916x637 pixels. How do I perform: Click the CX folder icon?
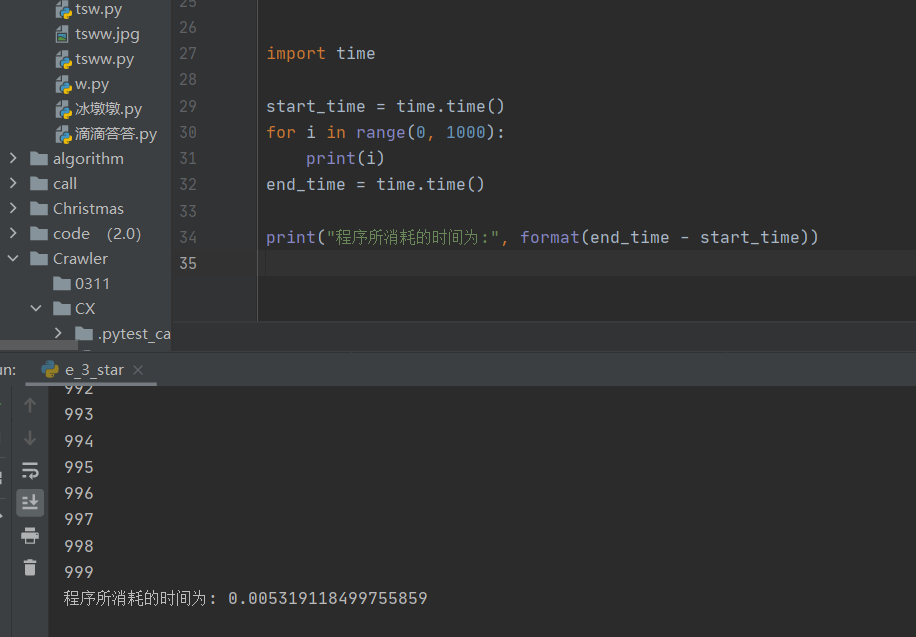62,309
